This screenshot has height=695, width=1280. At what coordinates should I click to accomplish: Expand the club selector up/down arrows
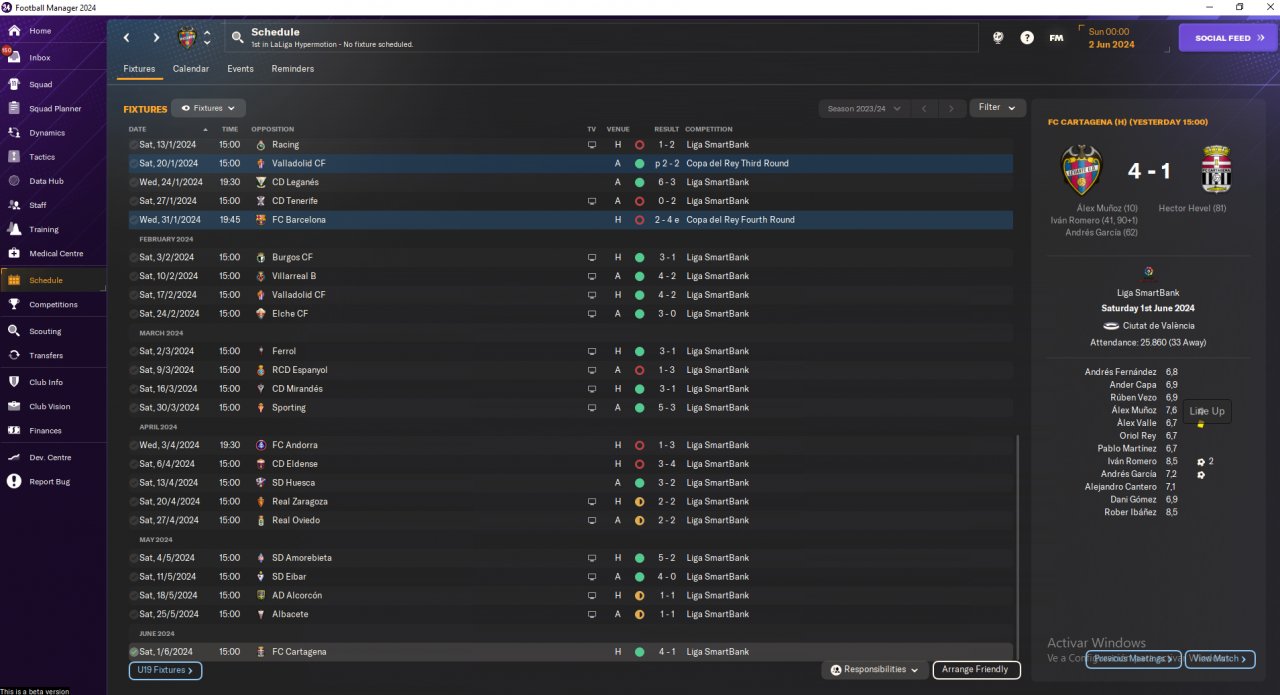click(x=207, y=38)
